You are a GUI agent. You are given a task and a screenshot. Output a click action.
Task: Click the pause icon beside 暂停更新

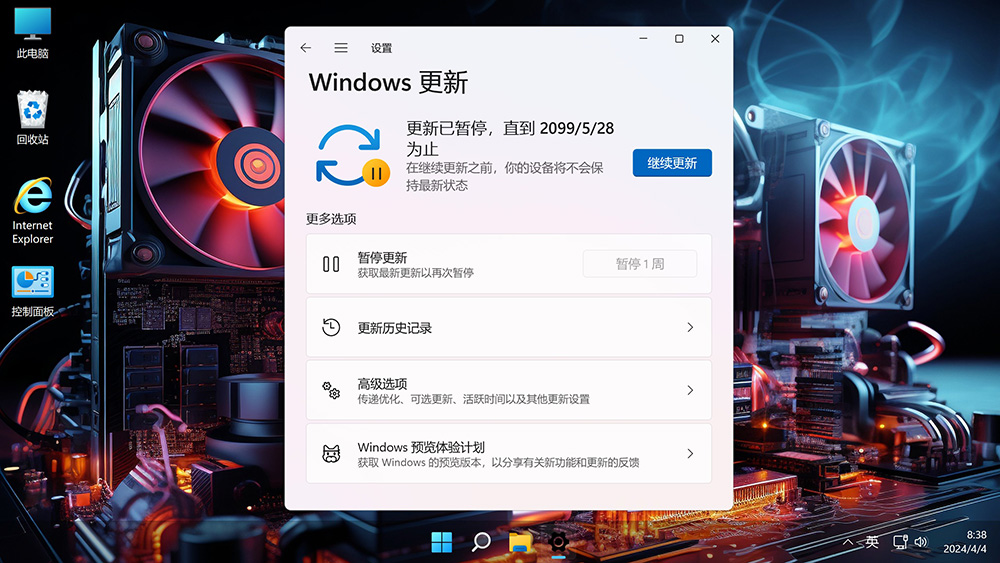331,264
